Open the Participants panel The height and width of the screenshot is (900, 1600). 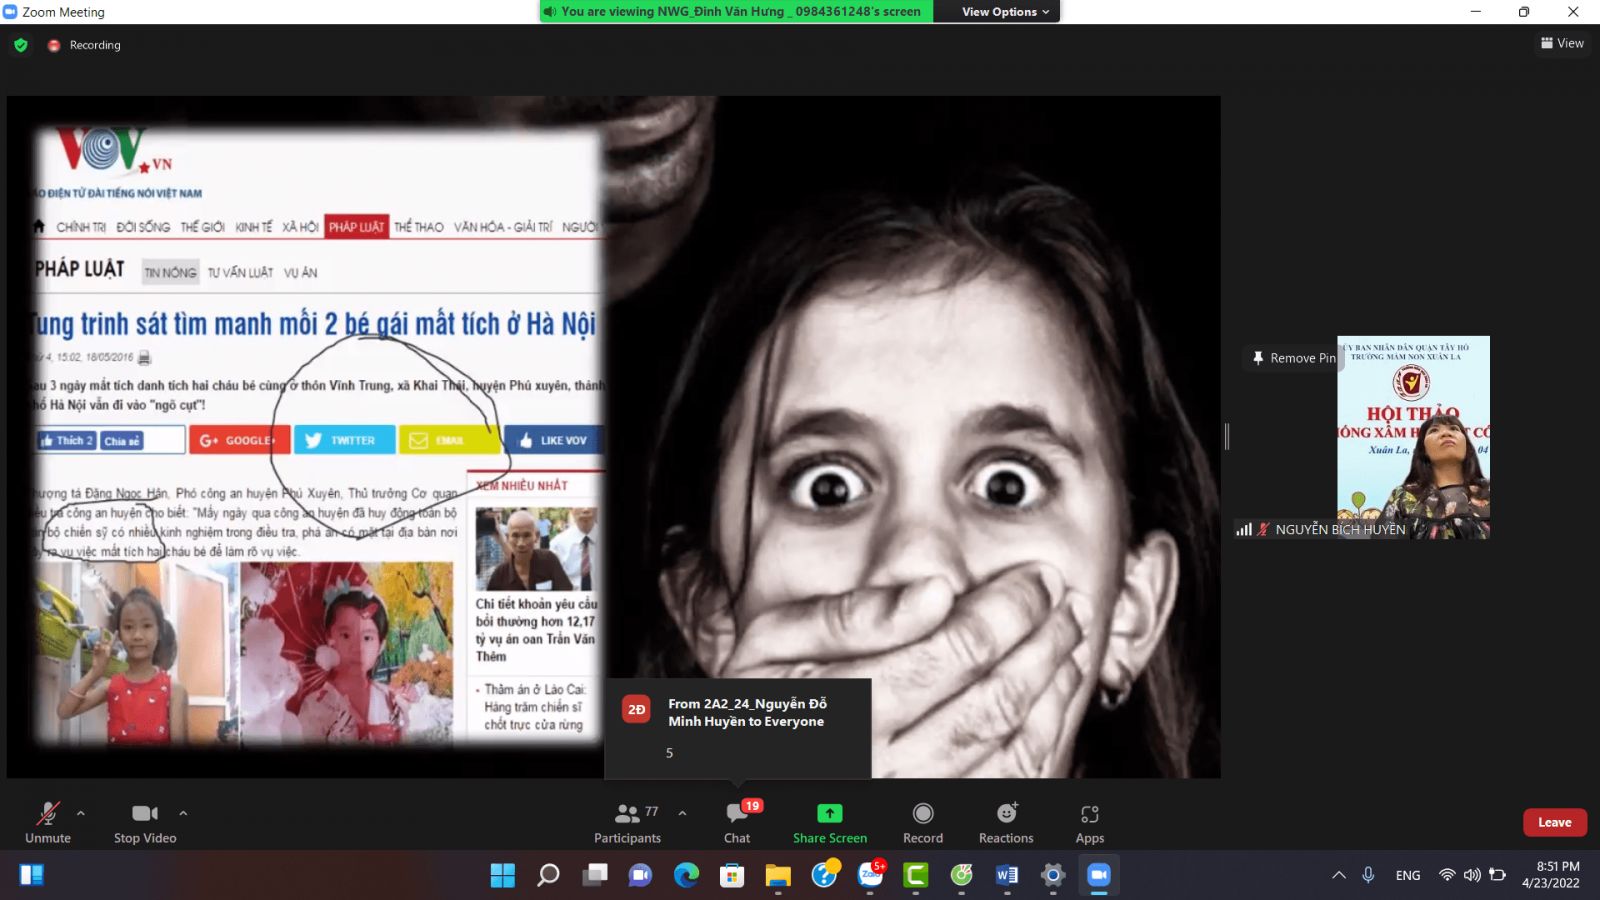click(627, 823)
